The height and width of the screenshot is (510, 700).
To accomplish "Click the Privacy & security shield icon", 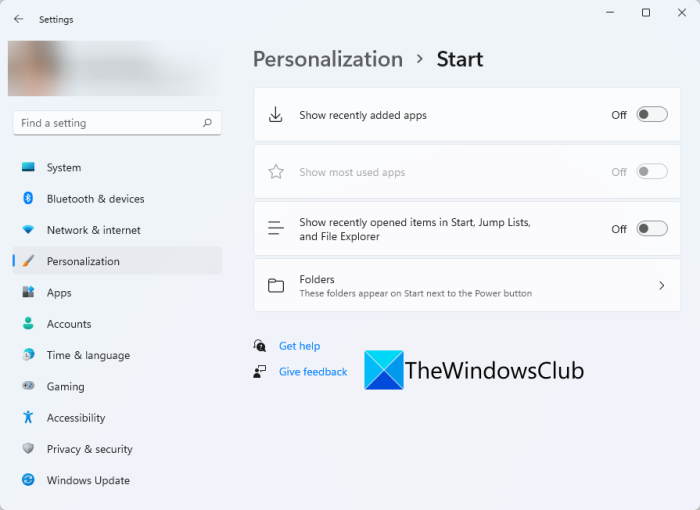I will 28,449.
